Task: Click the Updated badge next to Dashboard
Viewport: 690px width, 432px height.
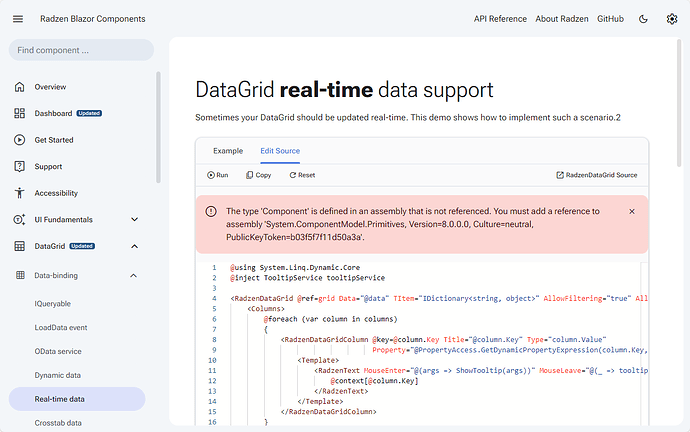Action: pyautogui.click(x=89, y=113)
